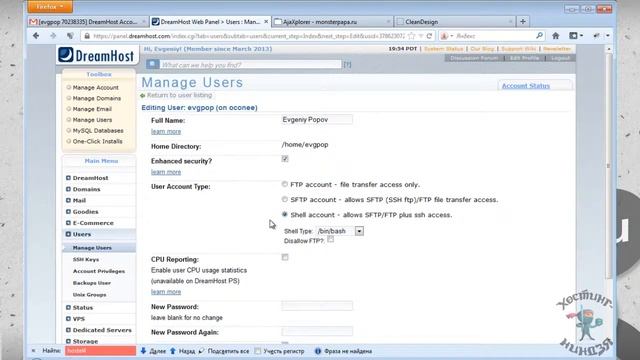Expand VPS menu section
640x360 pixels.
[68, 319]
